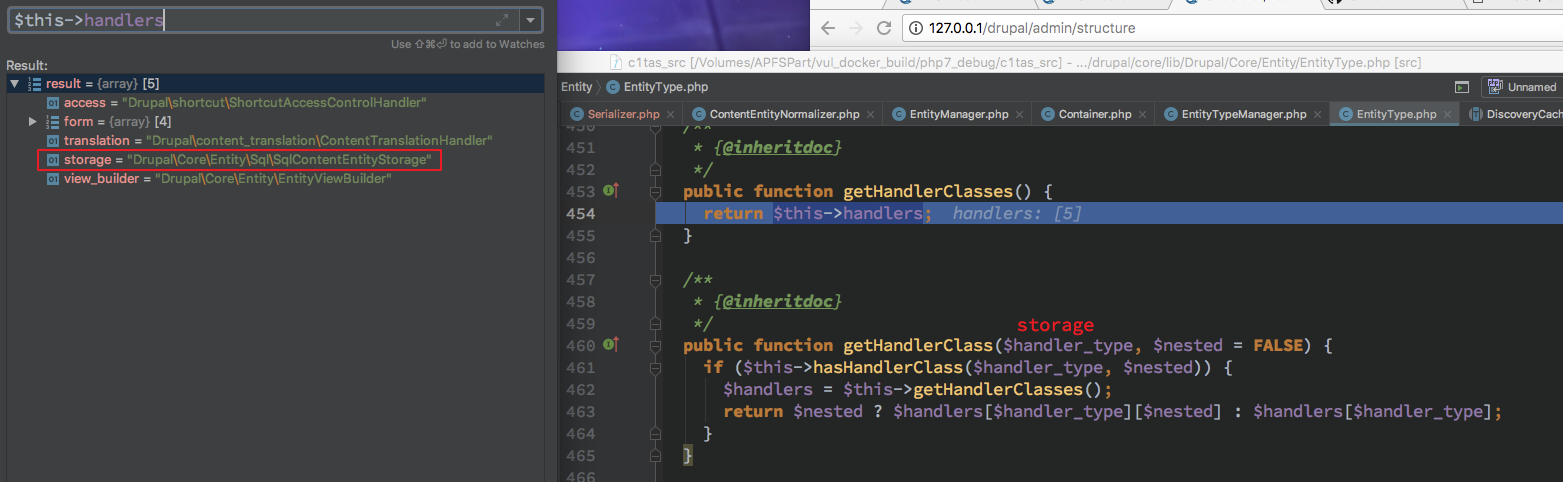The image size is (1563, 482).
Task: Close the Container.php editor tab
Action: [1141, 114]
